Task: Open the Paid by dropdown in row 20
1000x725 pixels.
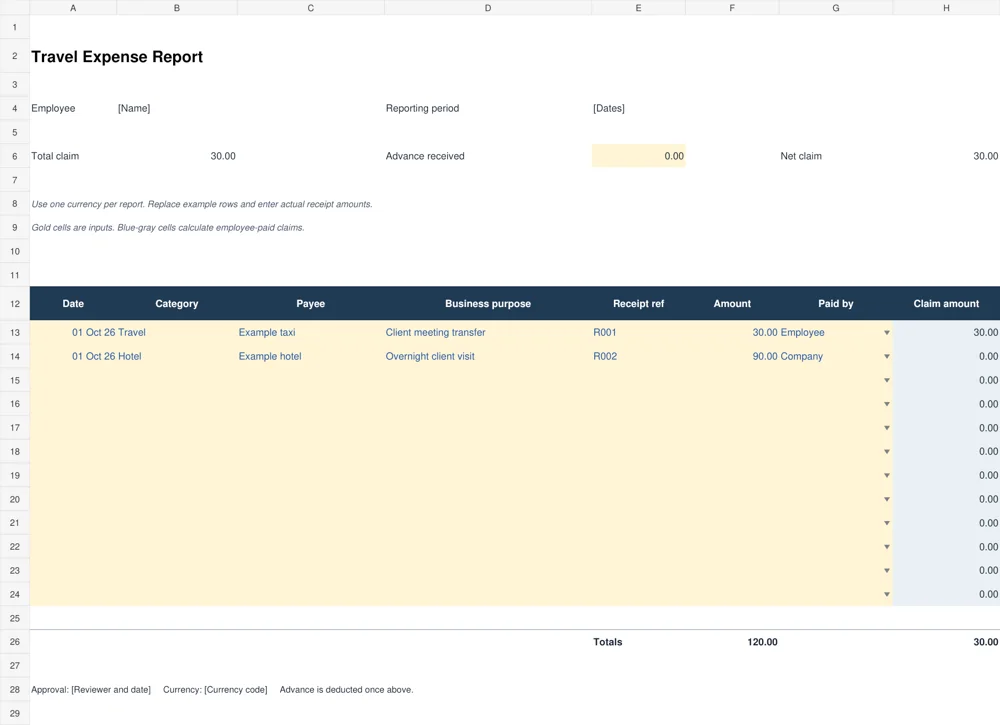Action: pos(886,499)
